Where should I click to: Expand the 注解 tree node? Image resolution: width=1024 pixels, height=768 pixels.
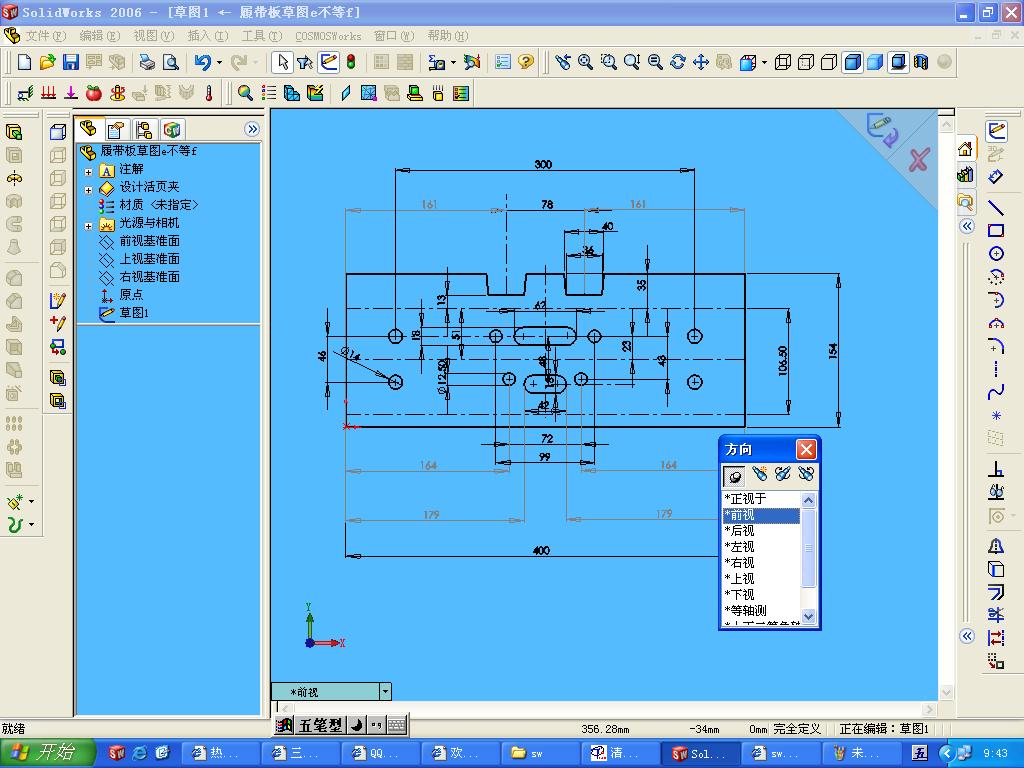click(x=88, y=172)
